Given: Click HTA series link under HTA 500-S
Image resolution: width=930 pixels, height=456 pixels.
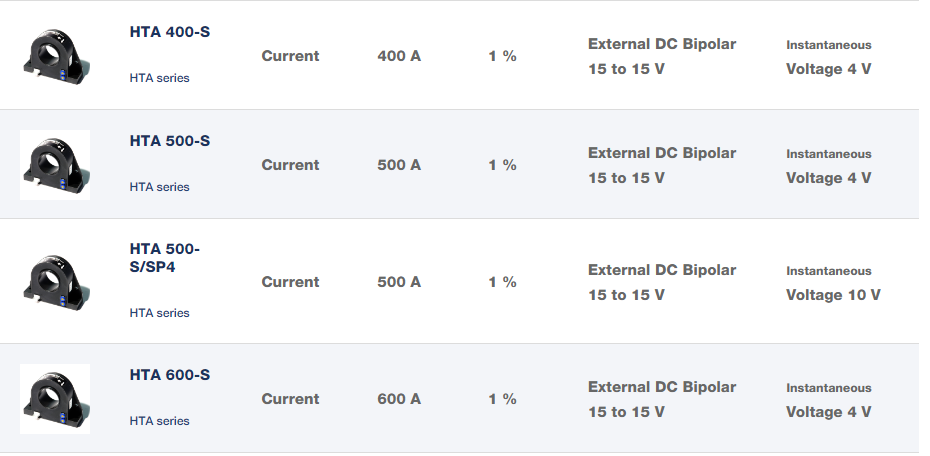Looking at the screenshot, I should click(x=159, y=187).
